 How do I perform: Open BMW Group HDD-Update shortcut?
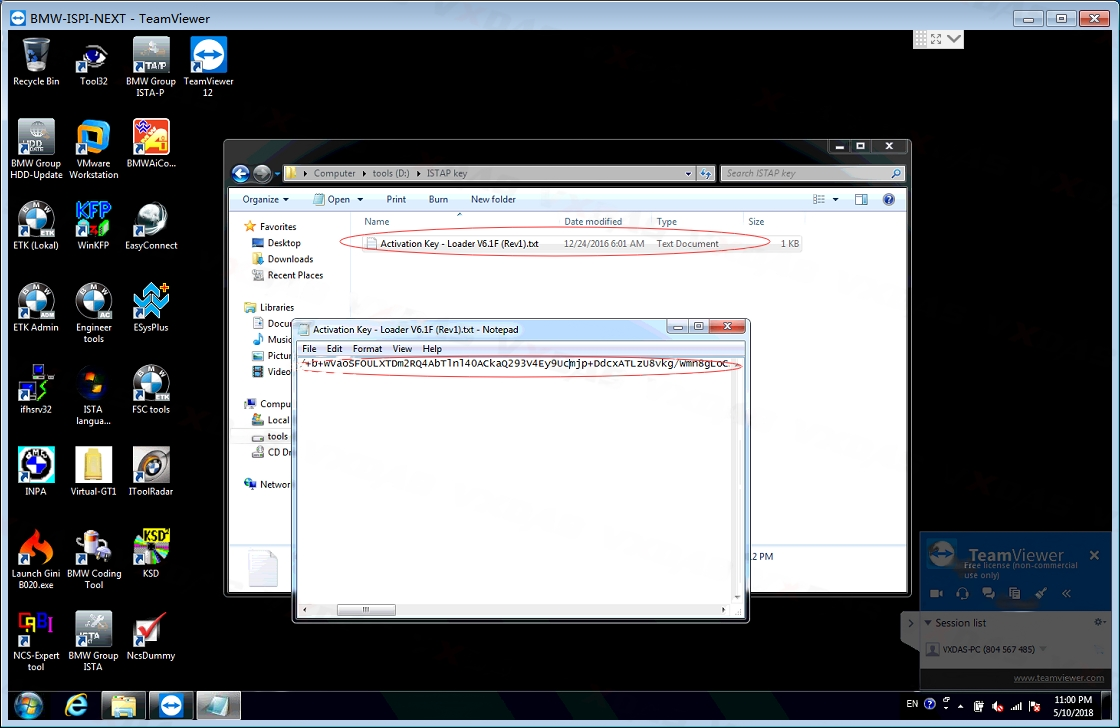pyautogui.click(x=36, y=149)
